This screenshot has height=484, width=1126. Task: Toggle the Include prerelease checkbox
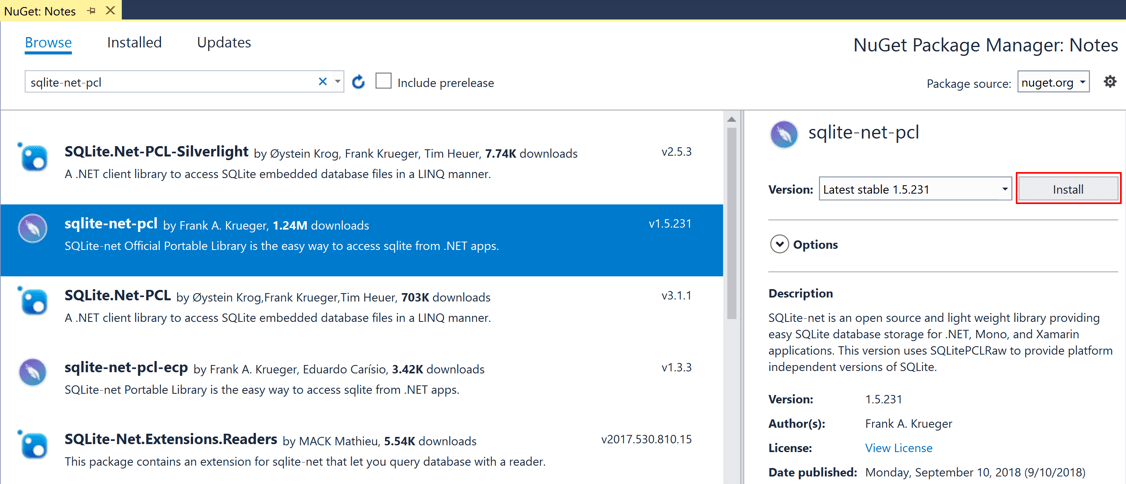(x=383, y=81)
